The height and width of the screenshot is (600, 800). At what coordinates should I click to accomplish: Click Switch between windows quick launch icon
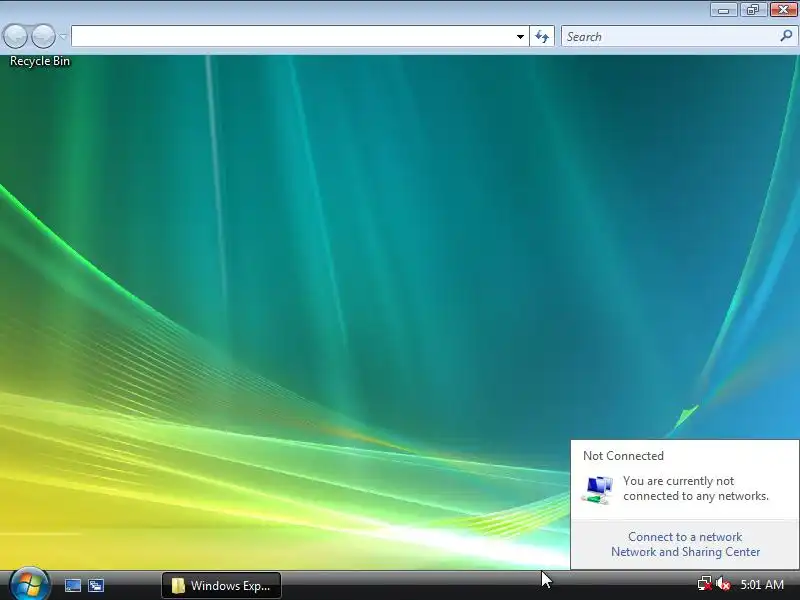click(96, 585)
